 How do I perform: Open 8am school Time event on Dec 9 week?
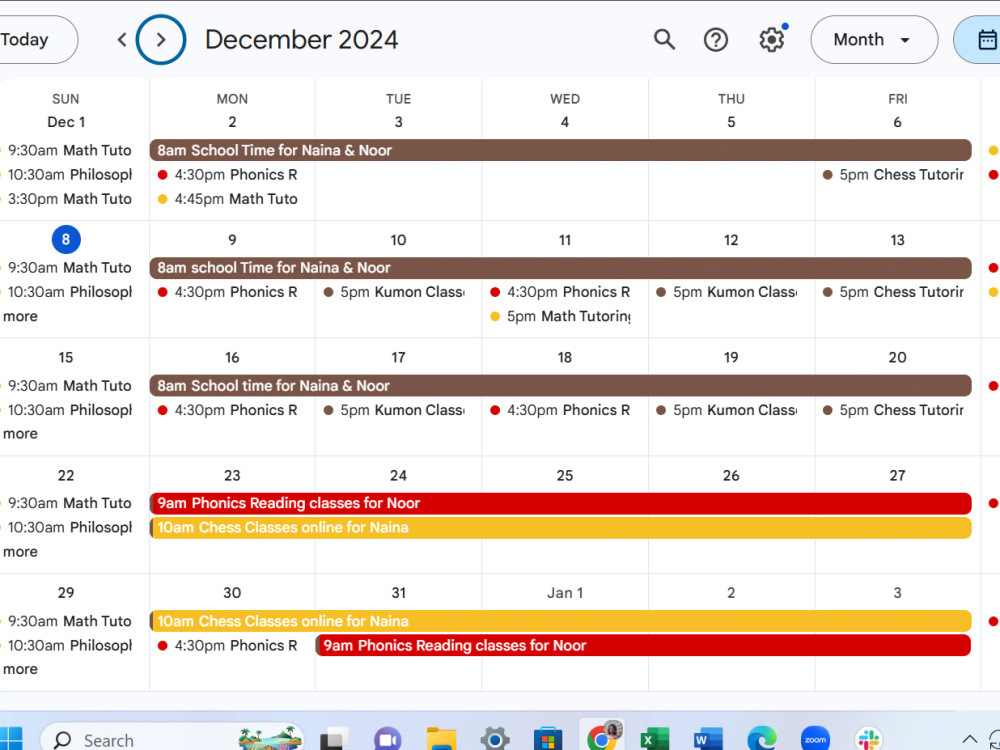[561, 268]
